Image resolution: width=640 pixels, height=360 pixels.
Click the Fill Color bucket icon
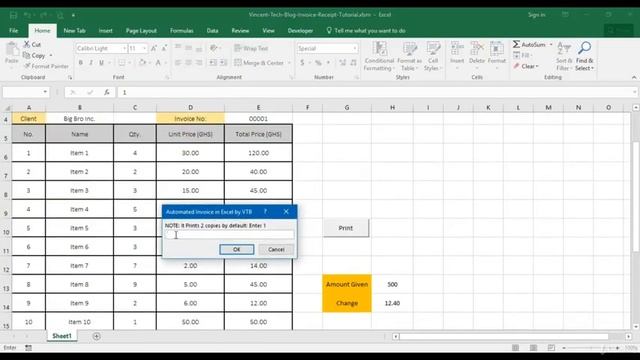[142, 62]
